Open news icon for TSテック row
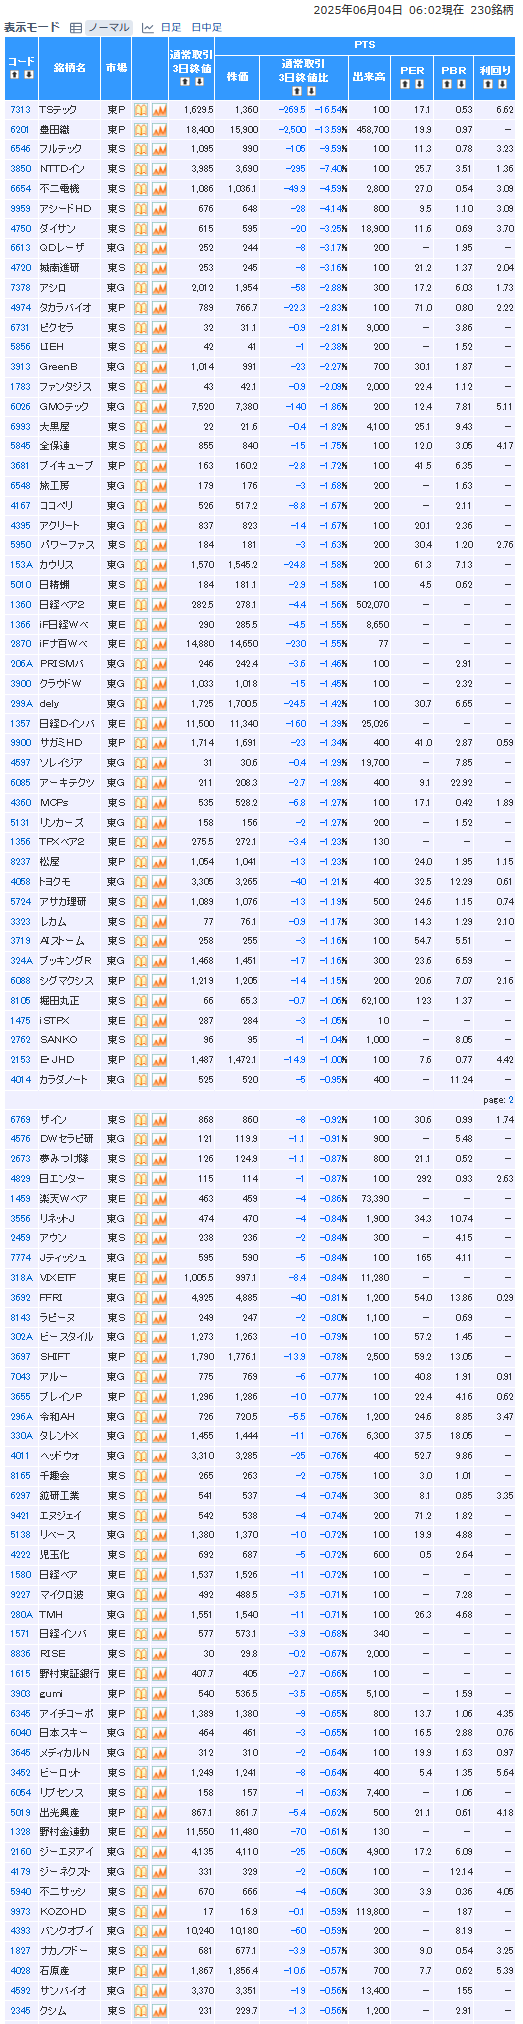Image resolution: width=523 pixels, height=2024 pixels. click(x=141, y=109)
